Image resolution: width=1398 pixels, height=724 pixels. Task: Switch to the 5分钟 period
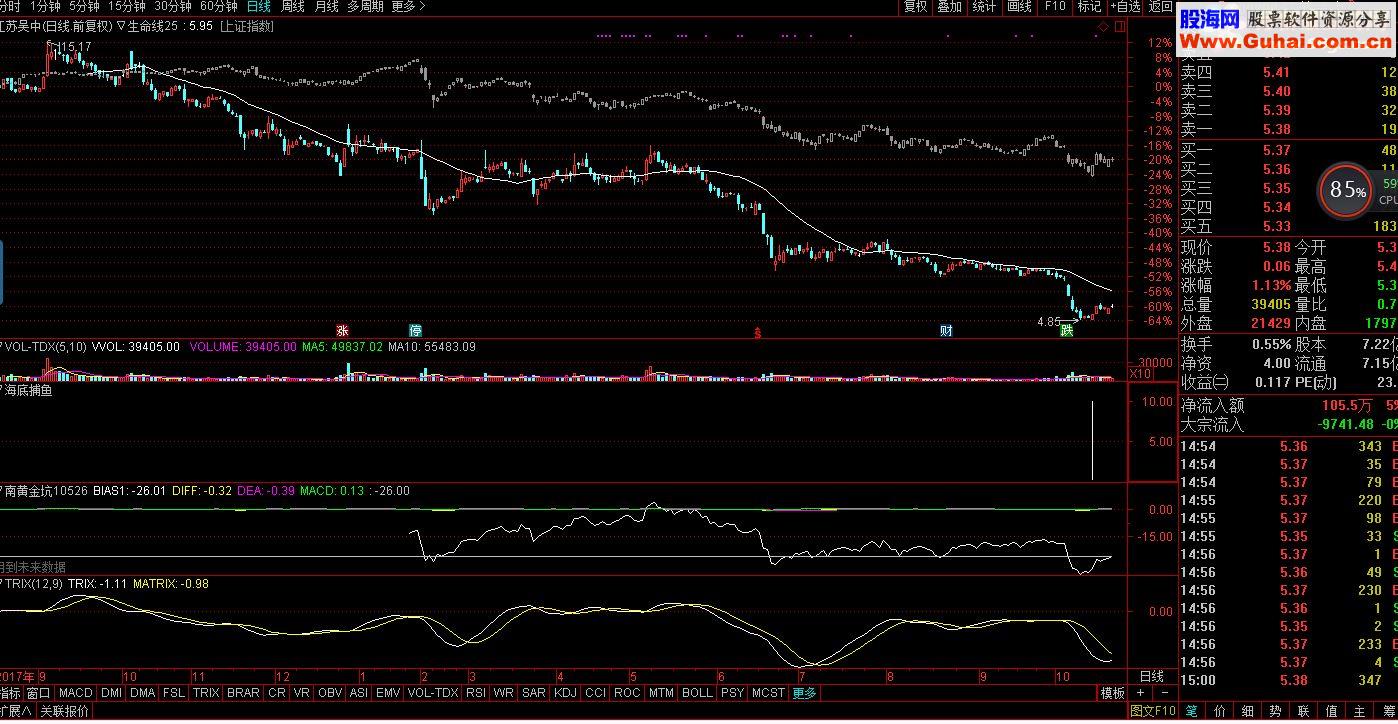[84, 6]
